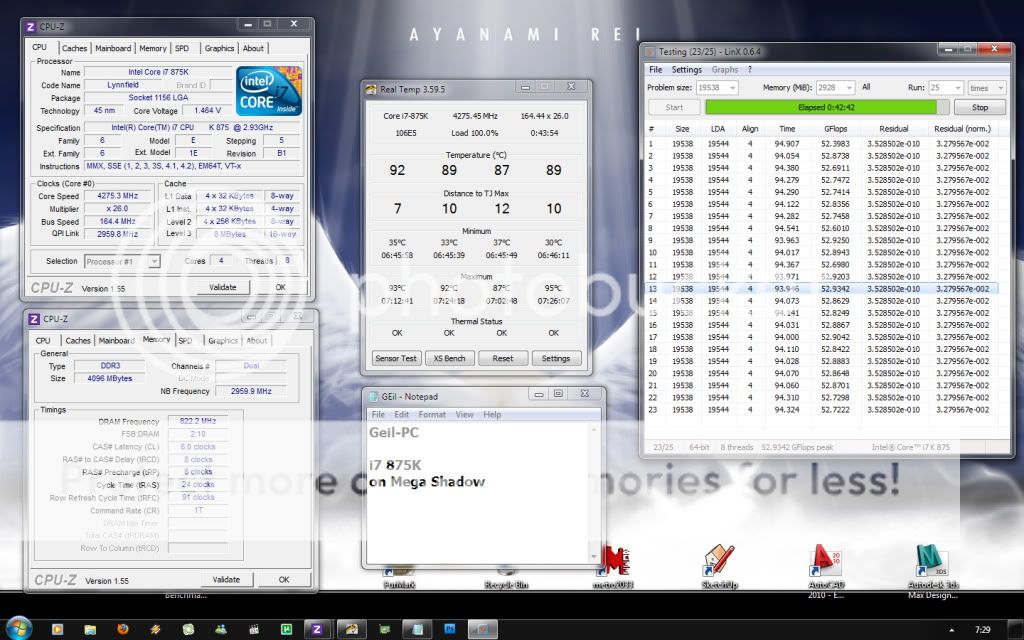Click Reset in Real Temp

pos(503,359)
